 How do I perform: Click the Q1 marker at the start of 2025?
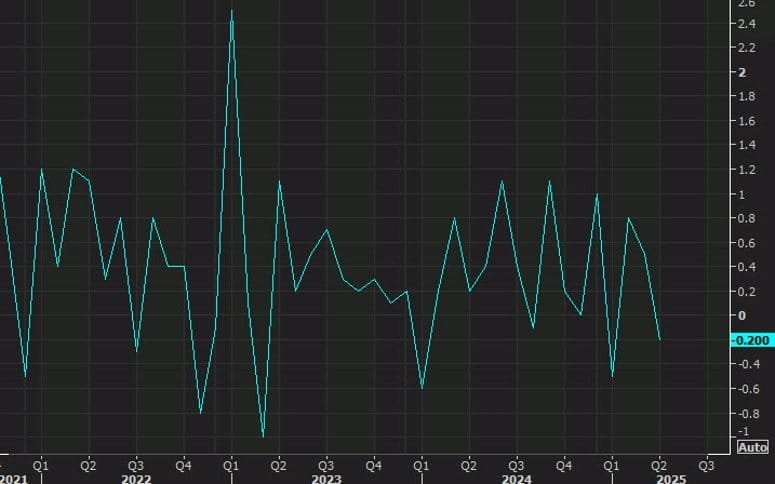(x=611, y=465)
